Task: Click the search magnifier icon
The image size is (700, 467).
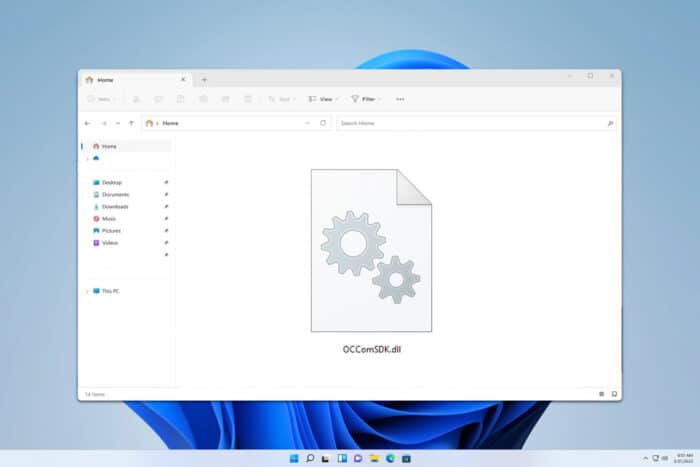Action: (x=610, y=123)
